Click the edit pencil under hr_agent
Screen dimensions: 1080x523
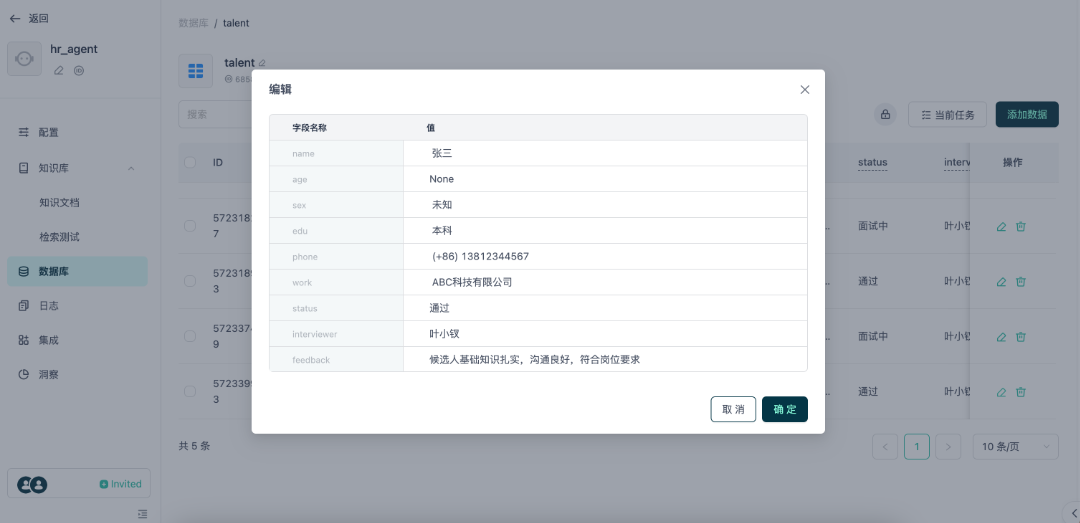coord(59,70)
